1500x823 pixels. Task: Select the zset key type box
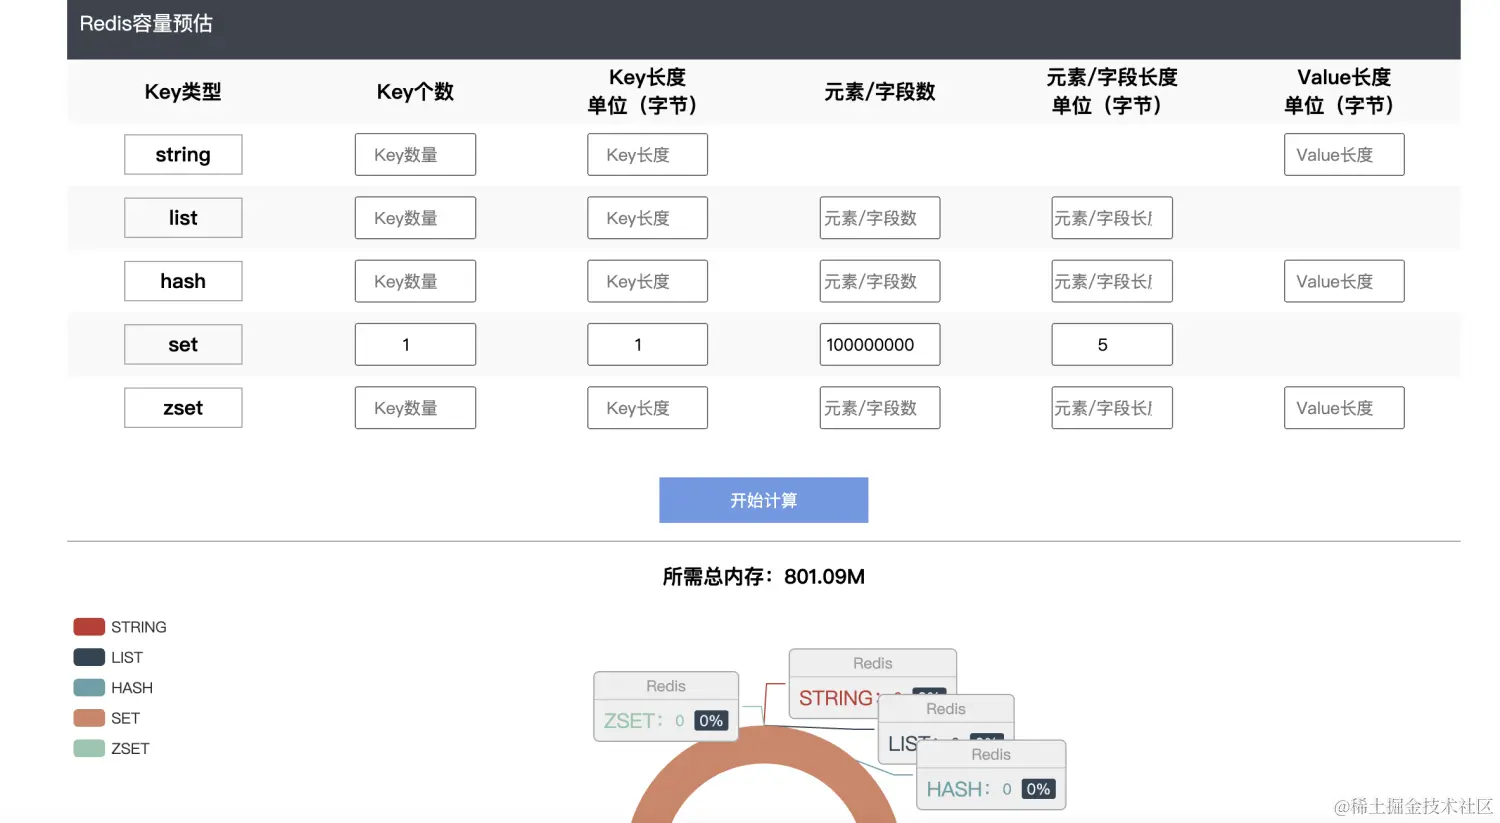pos(183,408)
